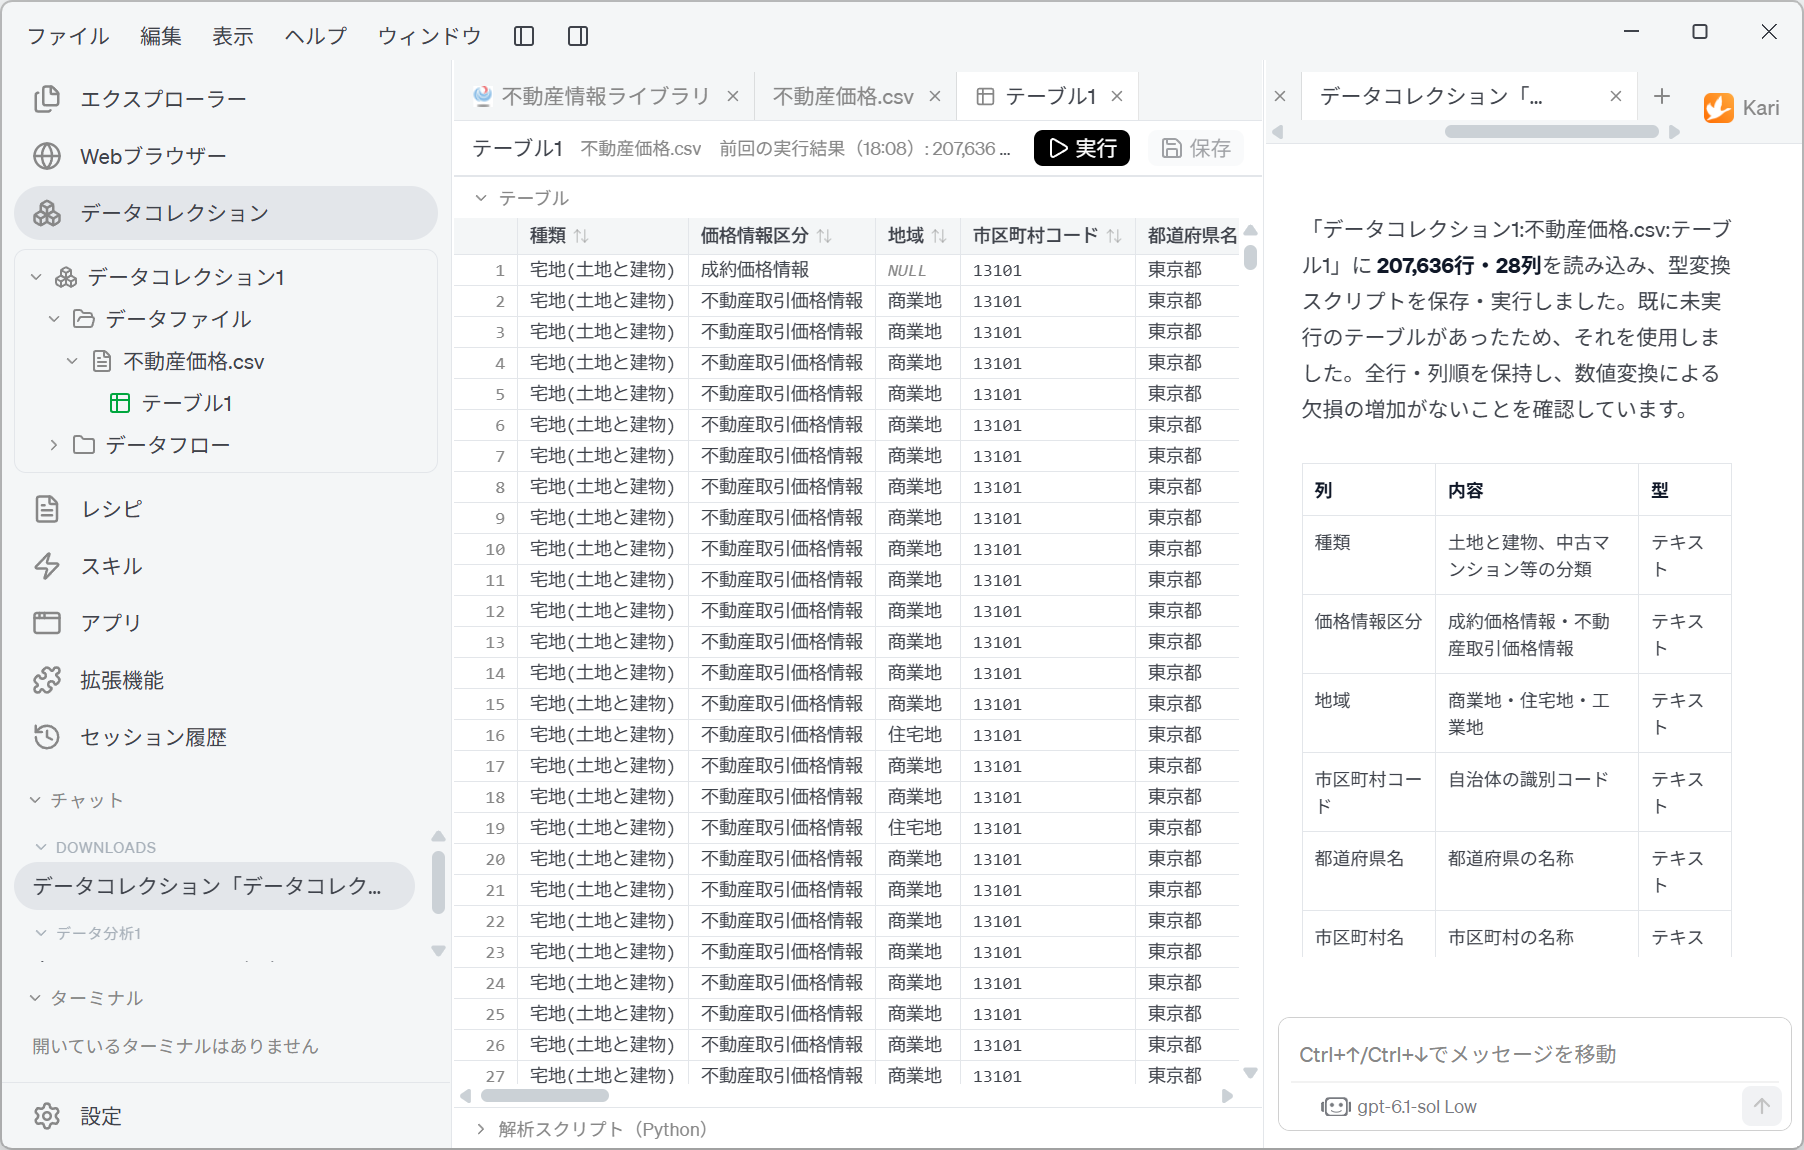Collapse the テーブル section
The height and width of the screenshot is (1150, 1804).
point(481,198)
